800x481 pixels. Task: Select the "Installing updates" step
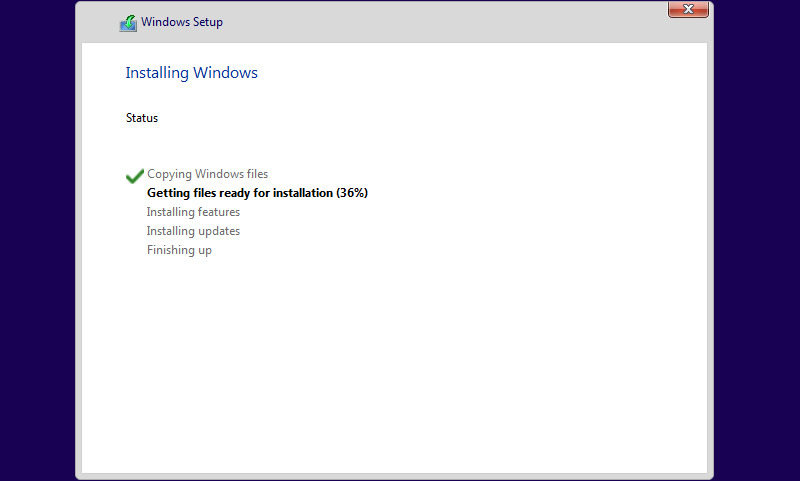tap(193, 231)
